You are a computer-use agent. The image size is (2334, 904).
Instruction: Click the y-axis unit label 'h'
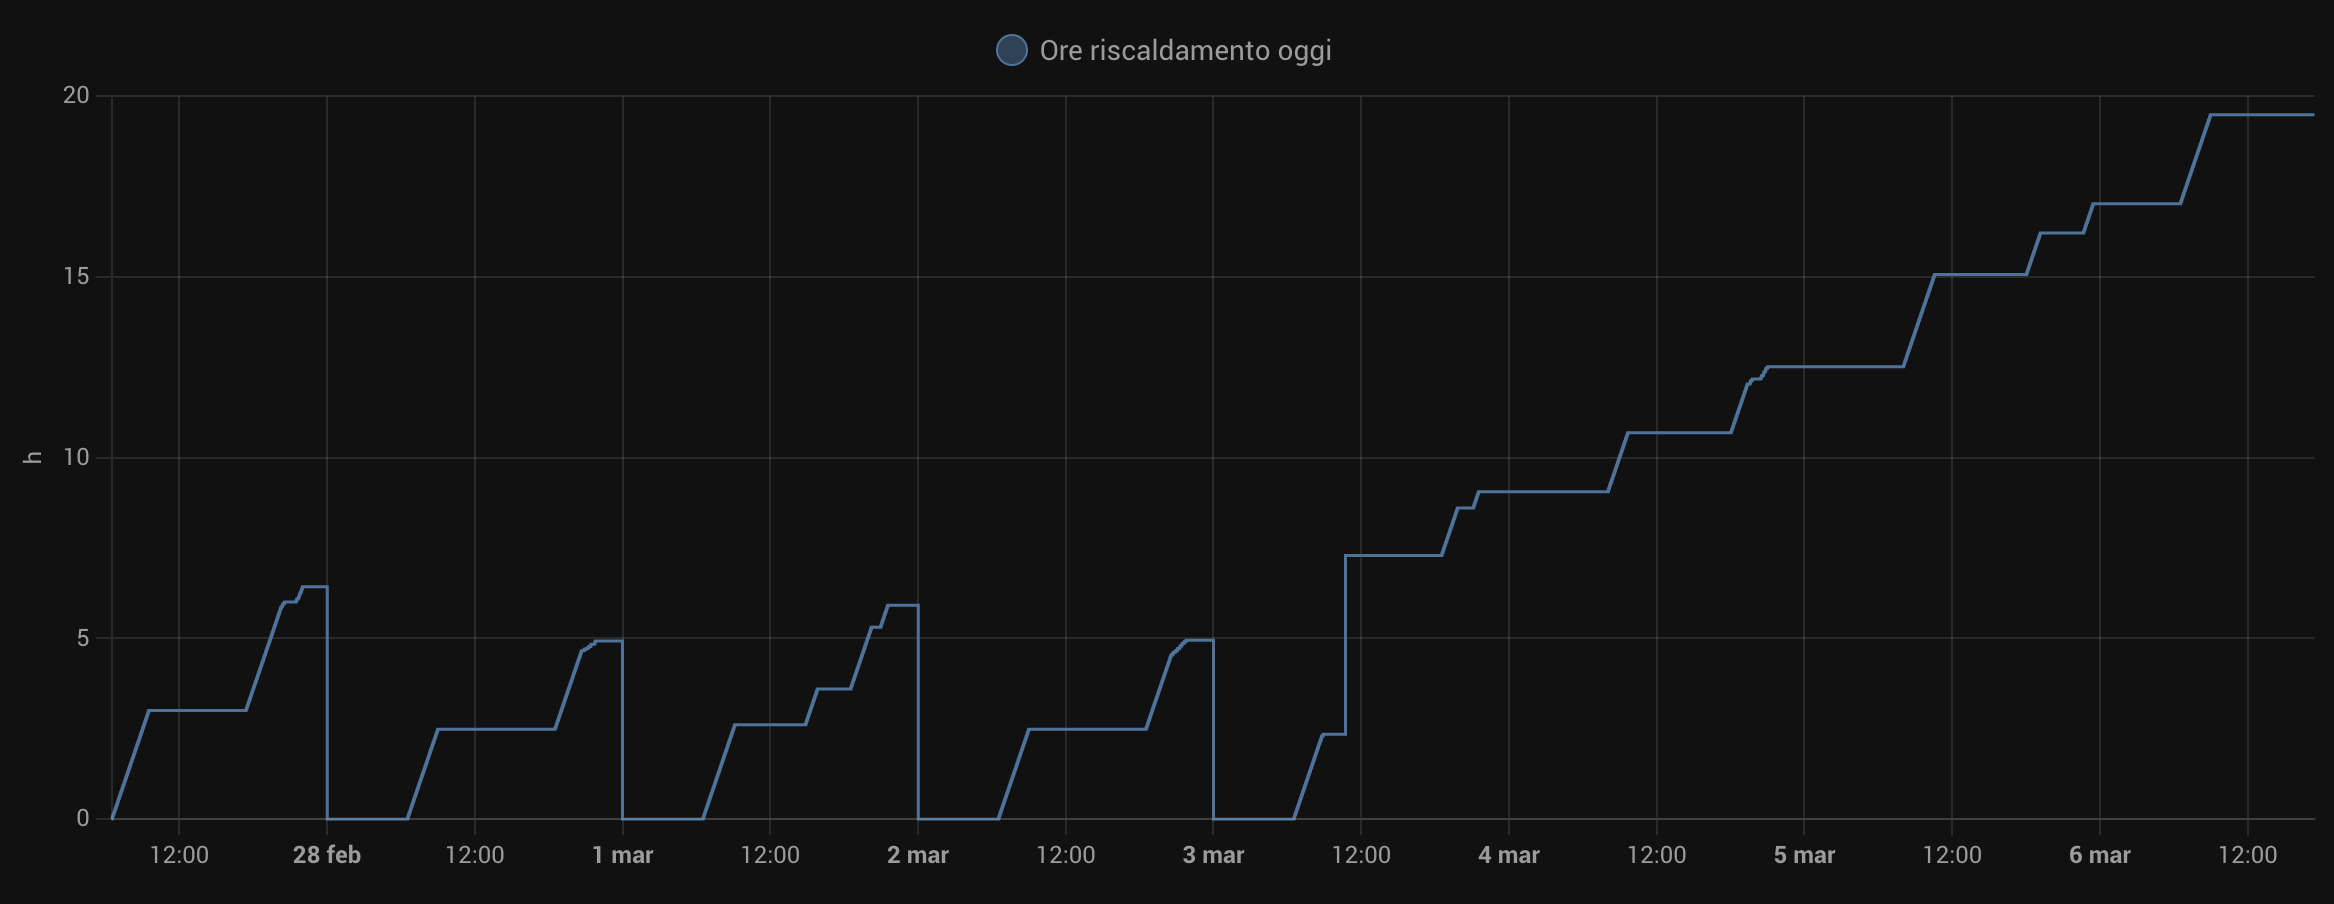click(30, 458)
